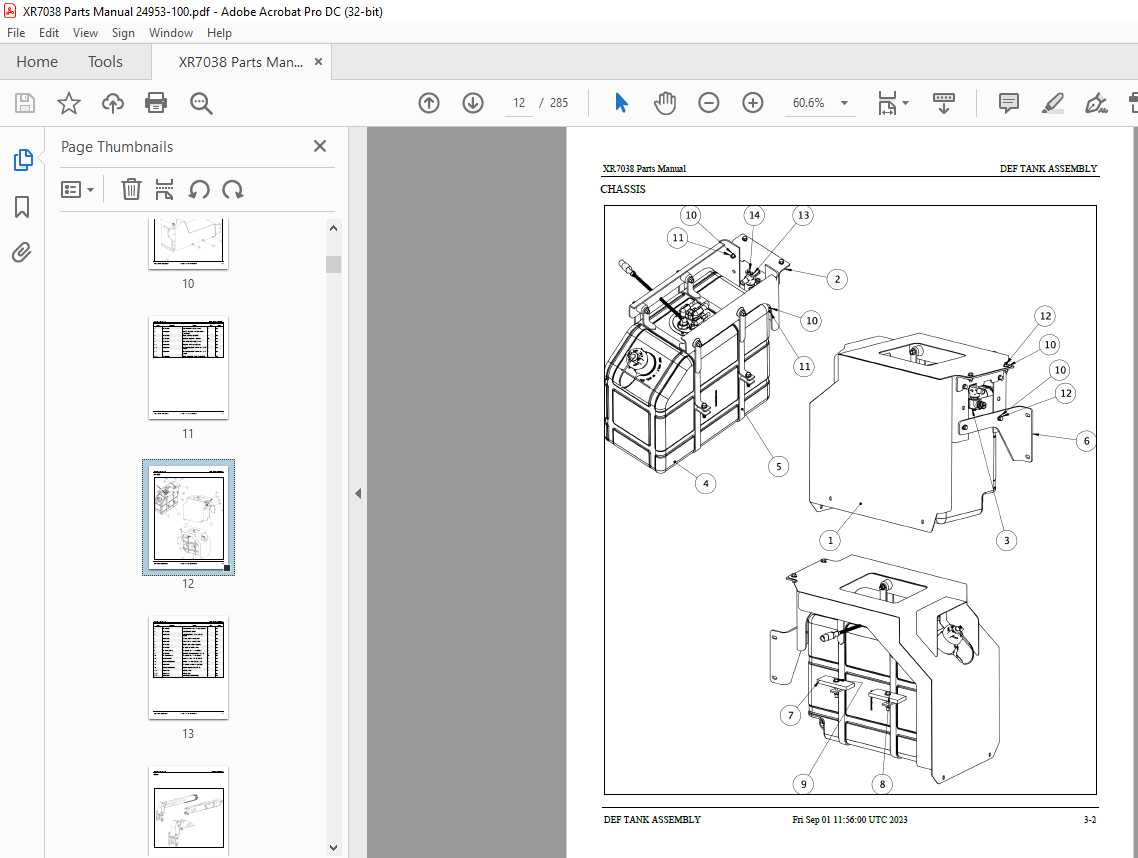Select page 12 thumbnail

pyautogui.click(x=189, y=517)
